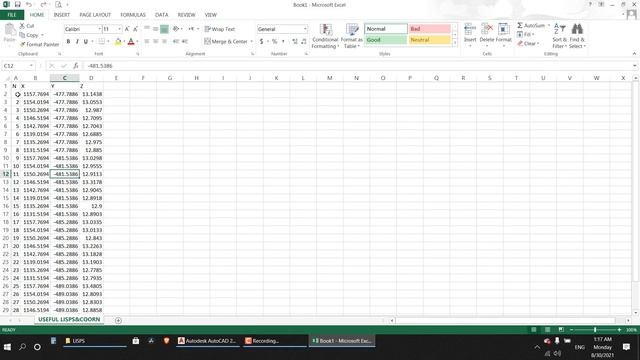Toggle Center horizontal alignment
640x360 pixels.
[x=156, y=41]
